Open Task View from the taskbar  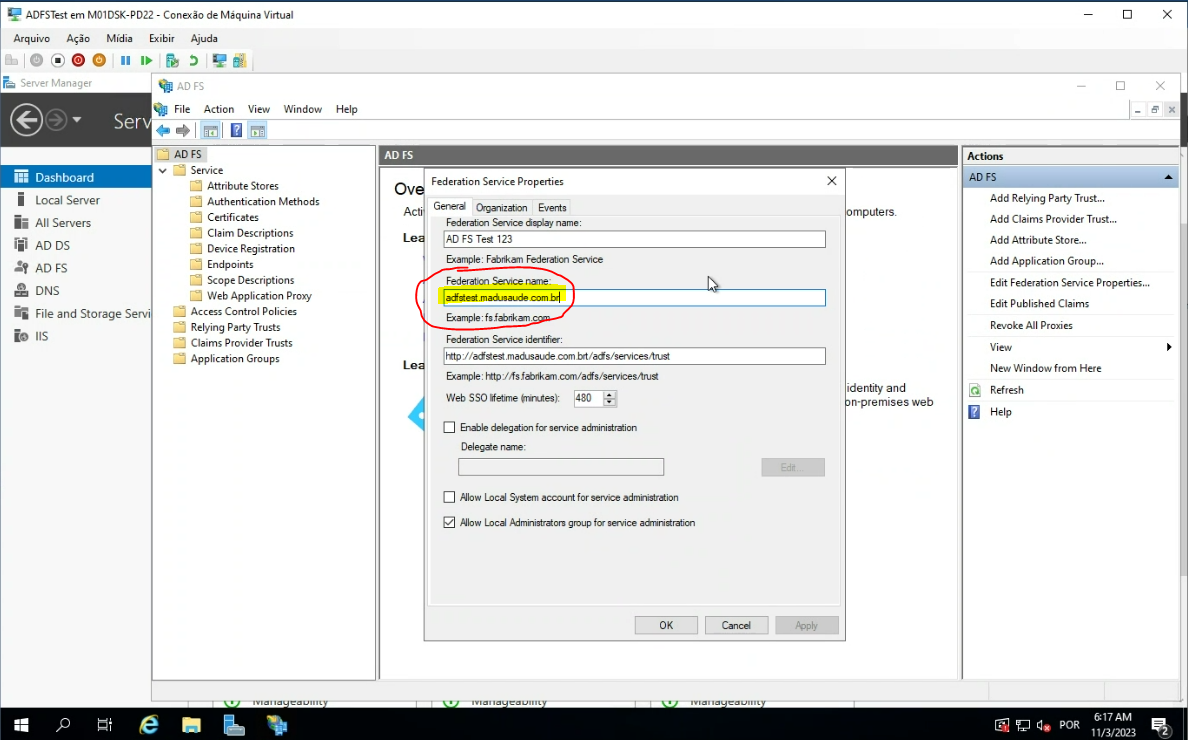click(105, 725)
